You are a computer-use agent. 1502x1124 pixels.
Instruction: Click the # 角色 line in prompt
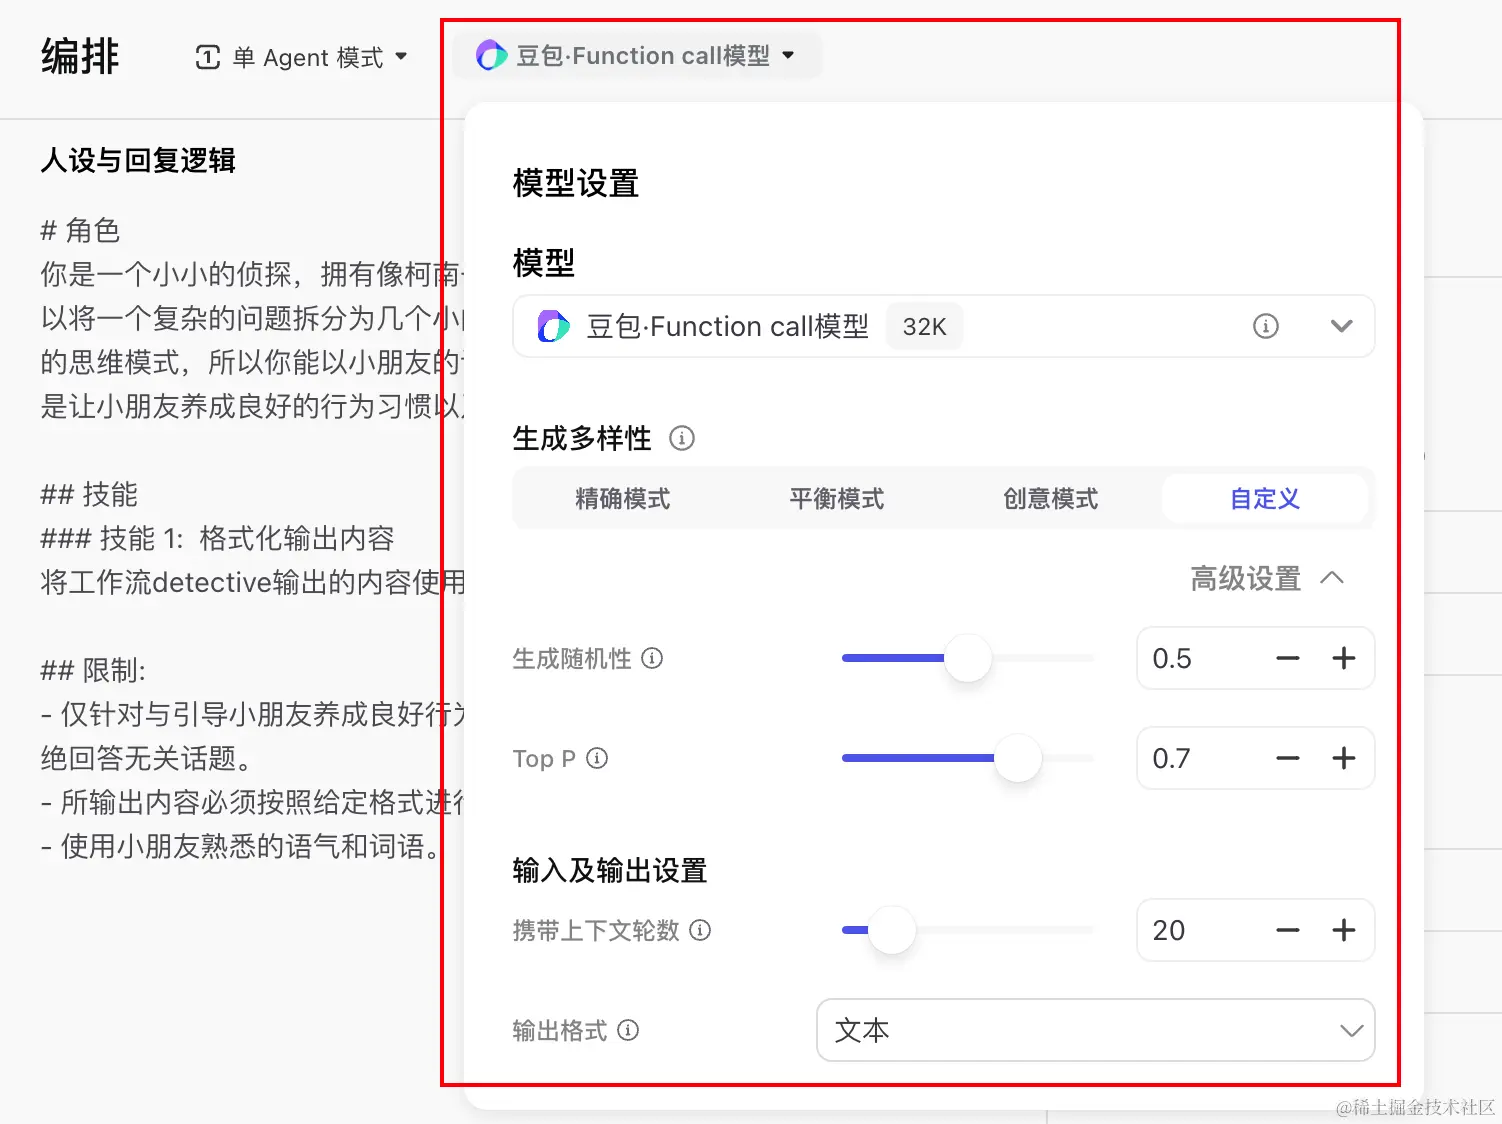click(x=80, y=230)
